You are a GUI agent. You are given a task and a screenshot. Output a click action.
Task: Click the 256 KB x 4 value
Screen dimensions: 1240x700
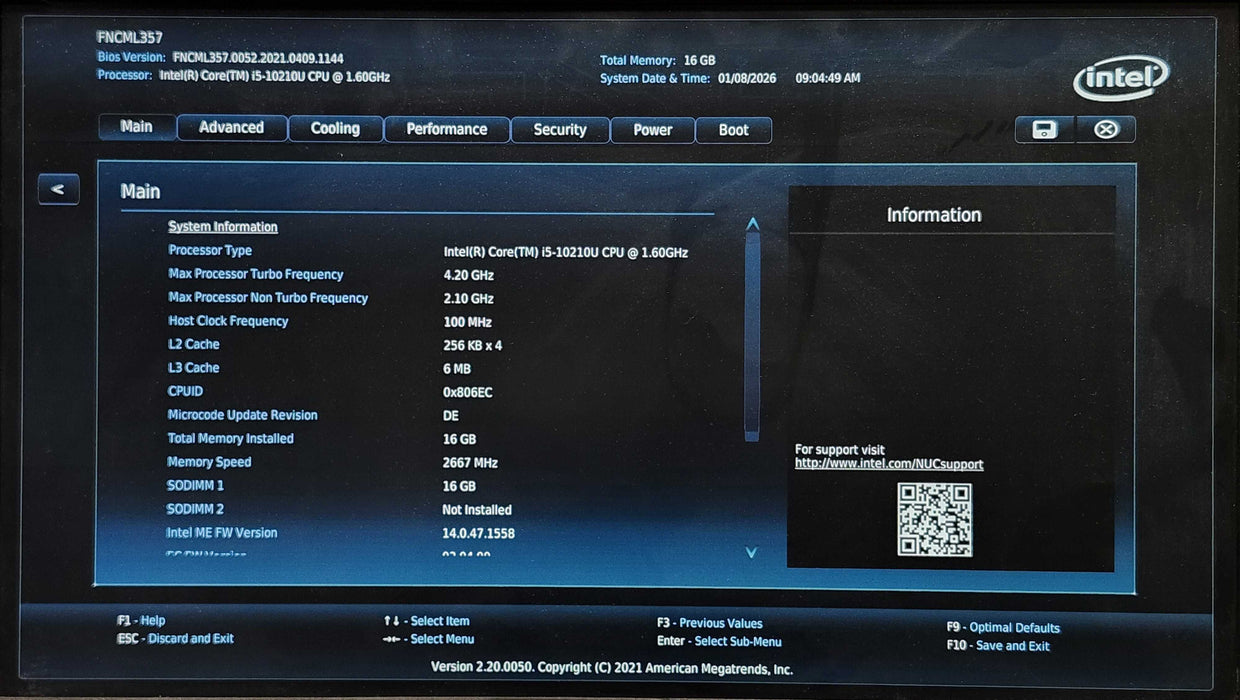[473, 346]
